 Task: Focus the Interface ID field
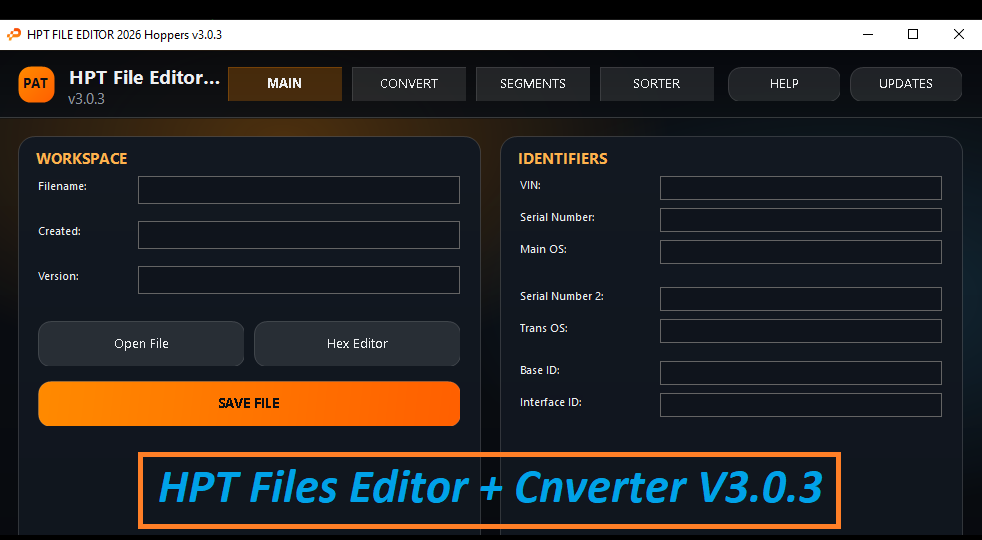[x=800, y=405]
